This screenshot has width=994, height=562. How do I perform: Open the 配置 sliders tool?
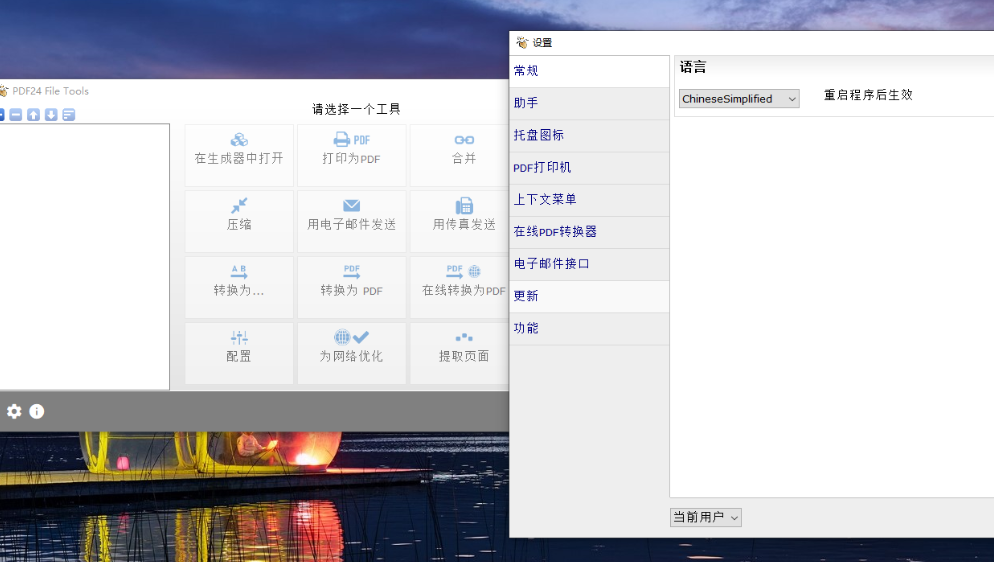(x=239, y=353)
